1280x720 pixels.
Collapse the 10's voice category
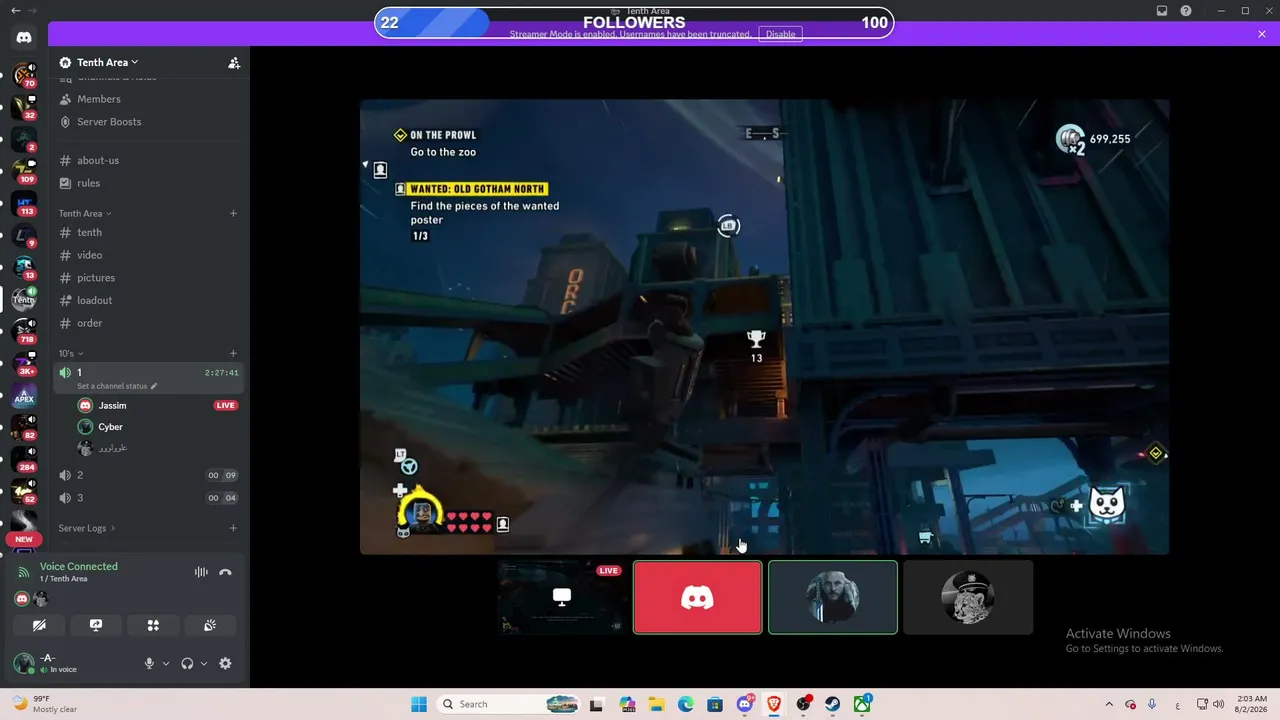click(x=70, y=353)
